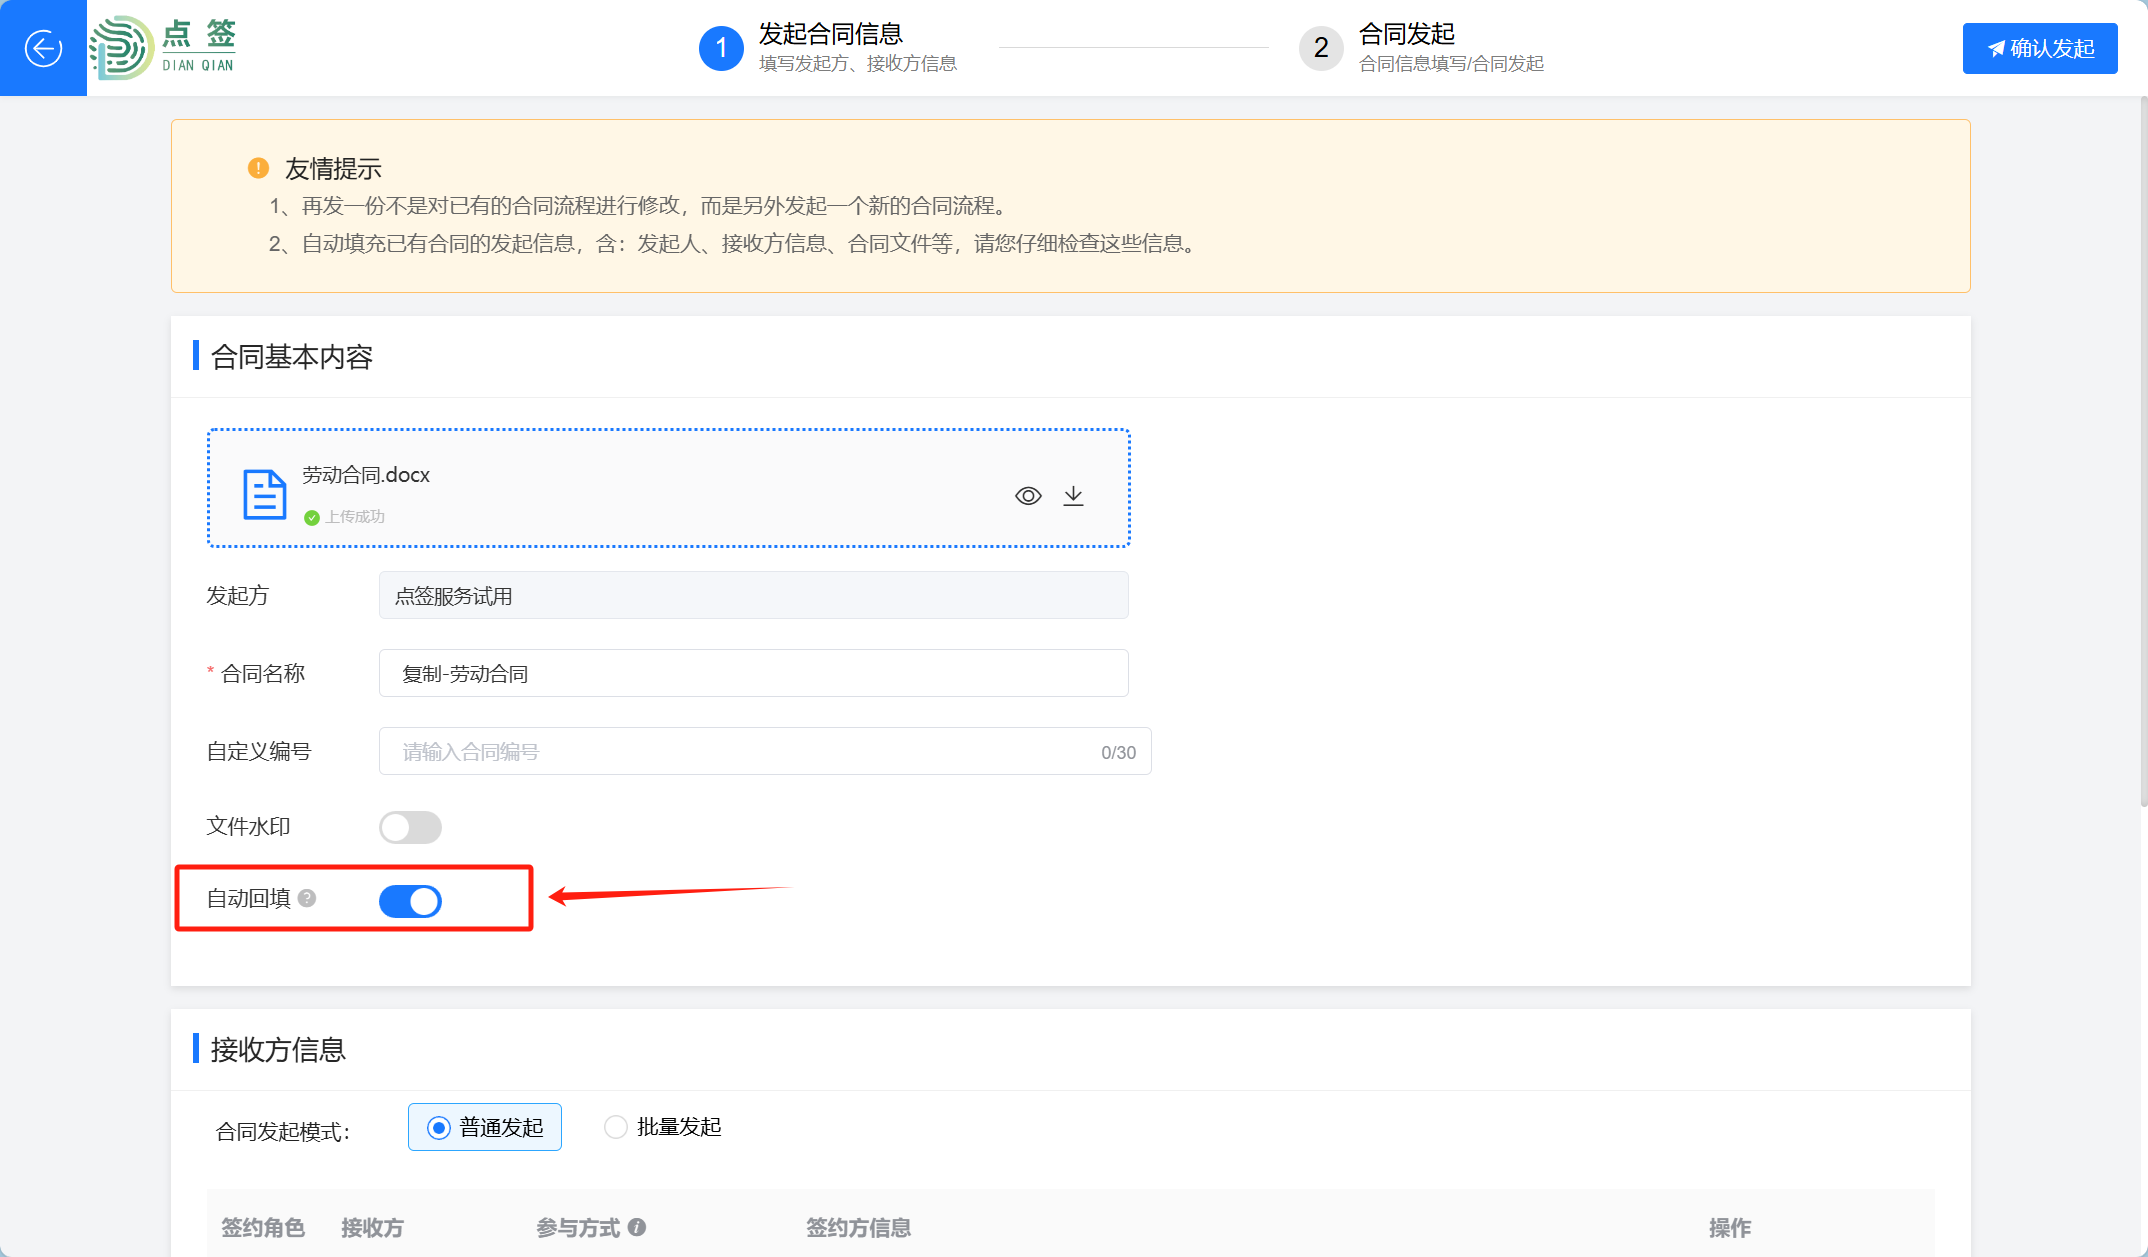Click the file name 劳动合同.docx
This screenshot has height=1257, width=2148.
click(366, 475)
